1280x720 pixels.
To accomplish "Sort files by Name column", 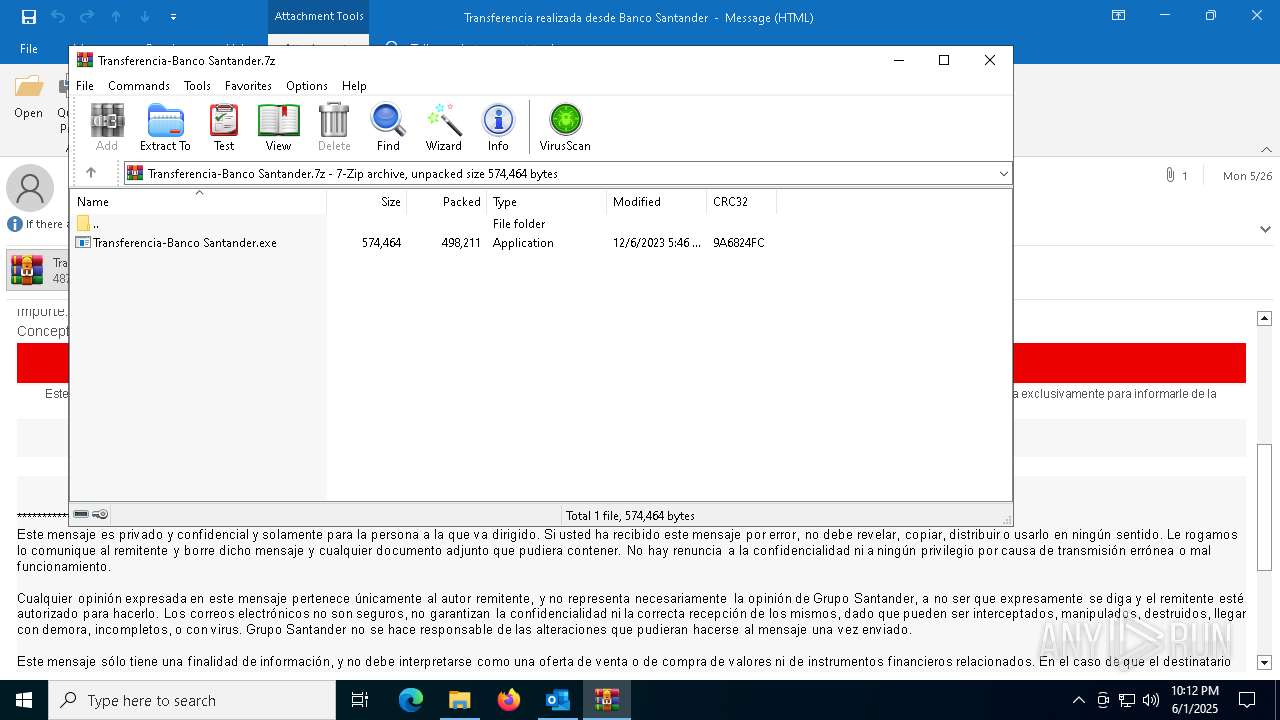I will (198, 202).
